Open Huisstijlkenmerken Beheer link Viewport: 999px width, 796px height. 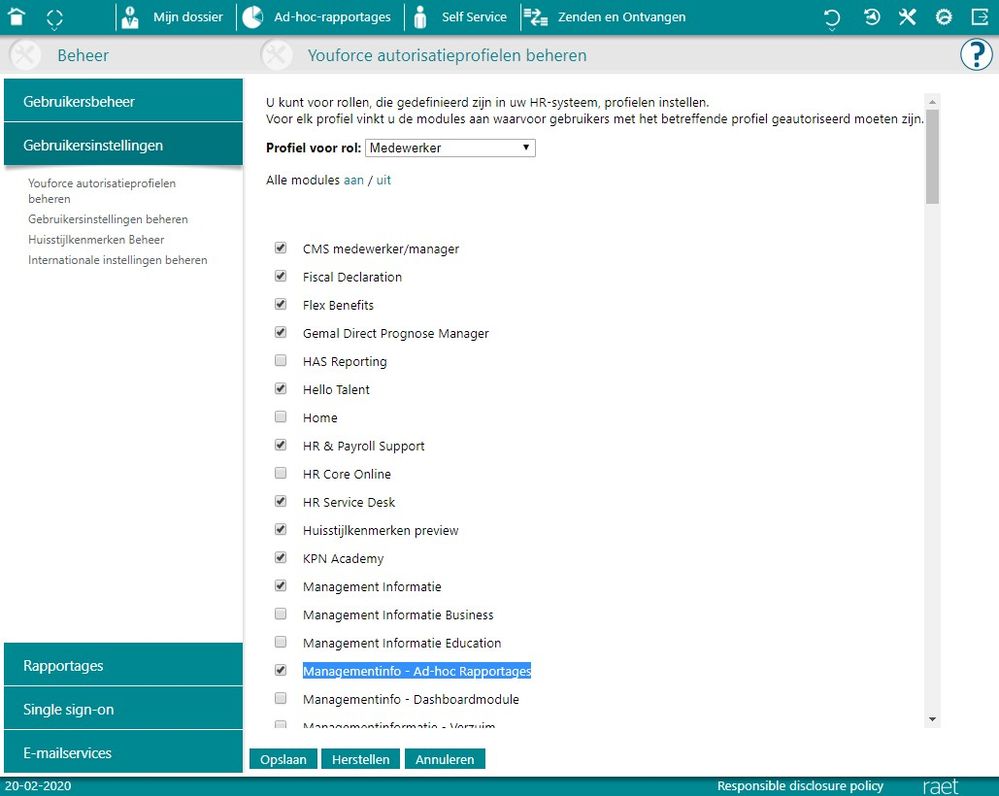click(96, 239)
